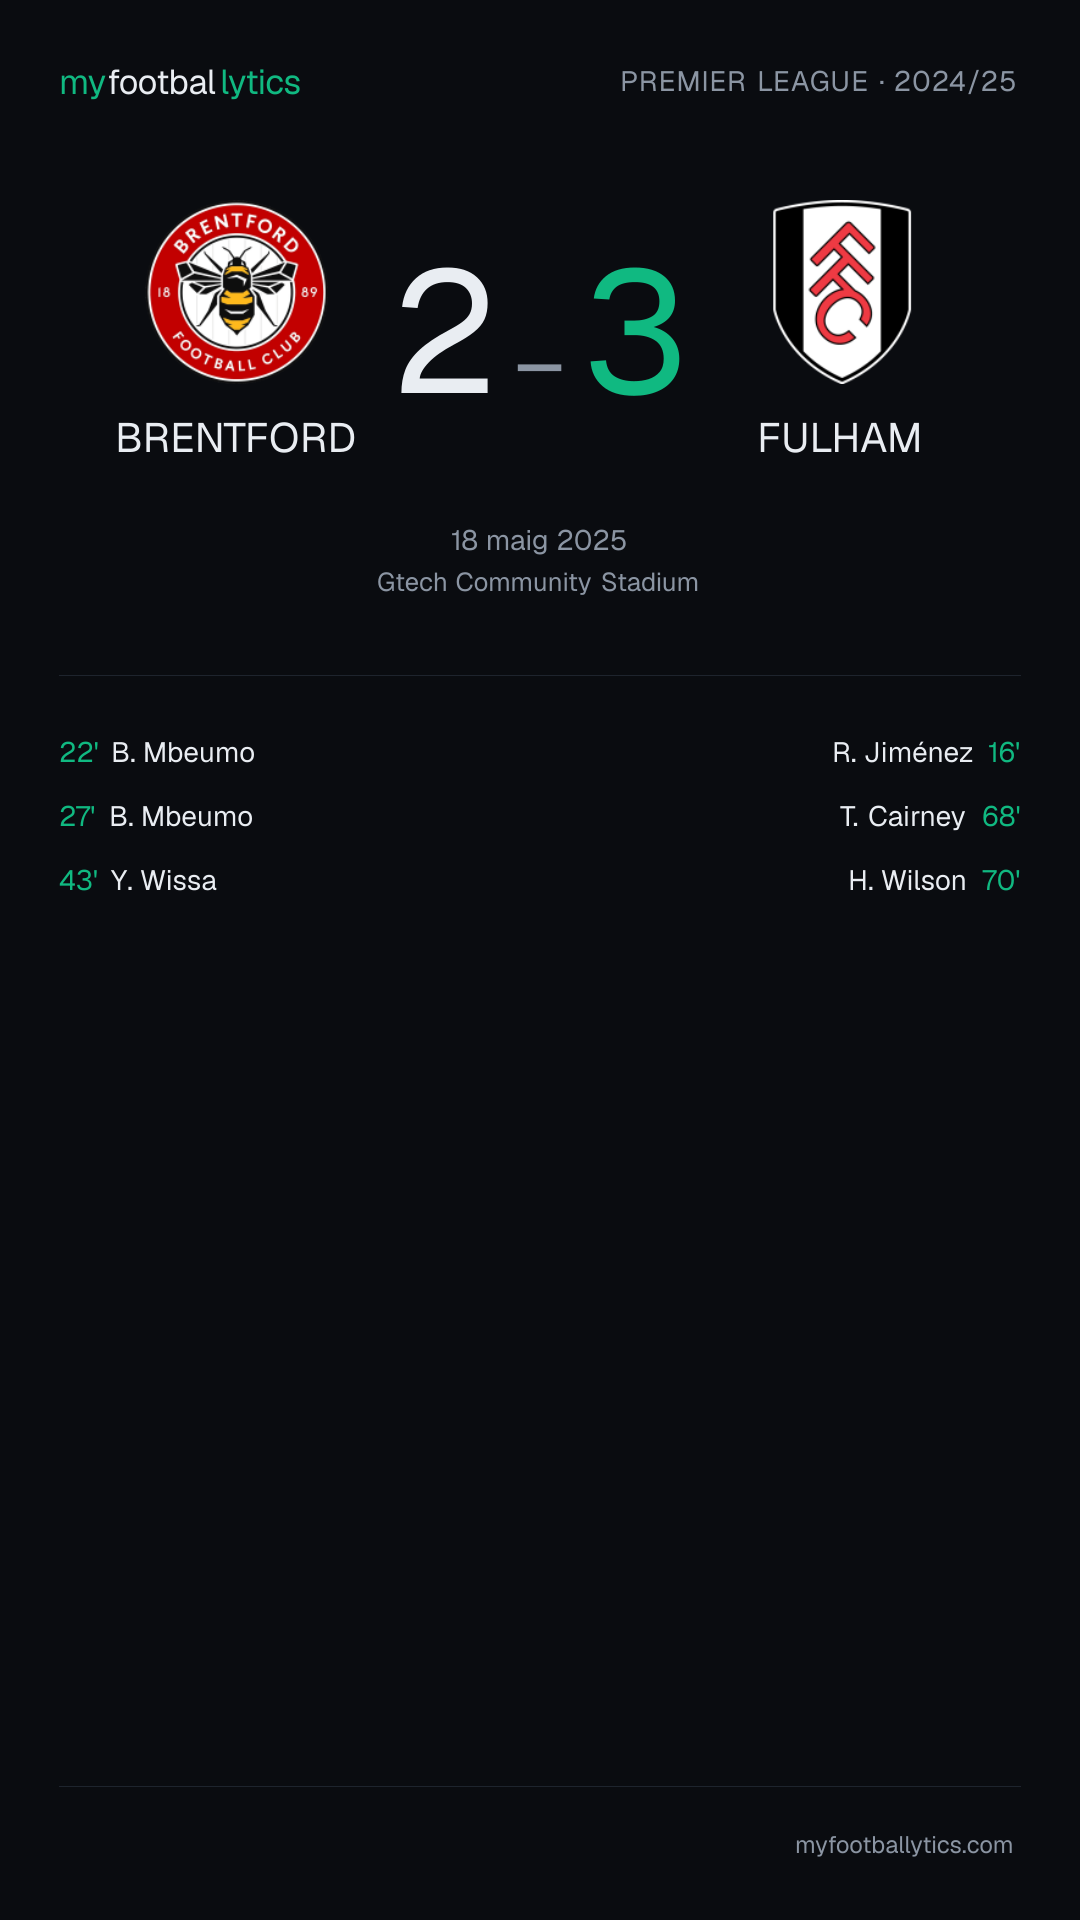
Task: Select B. Mbeumo 22' goal entry
Action: 157,752
